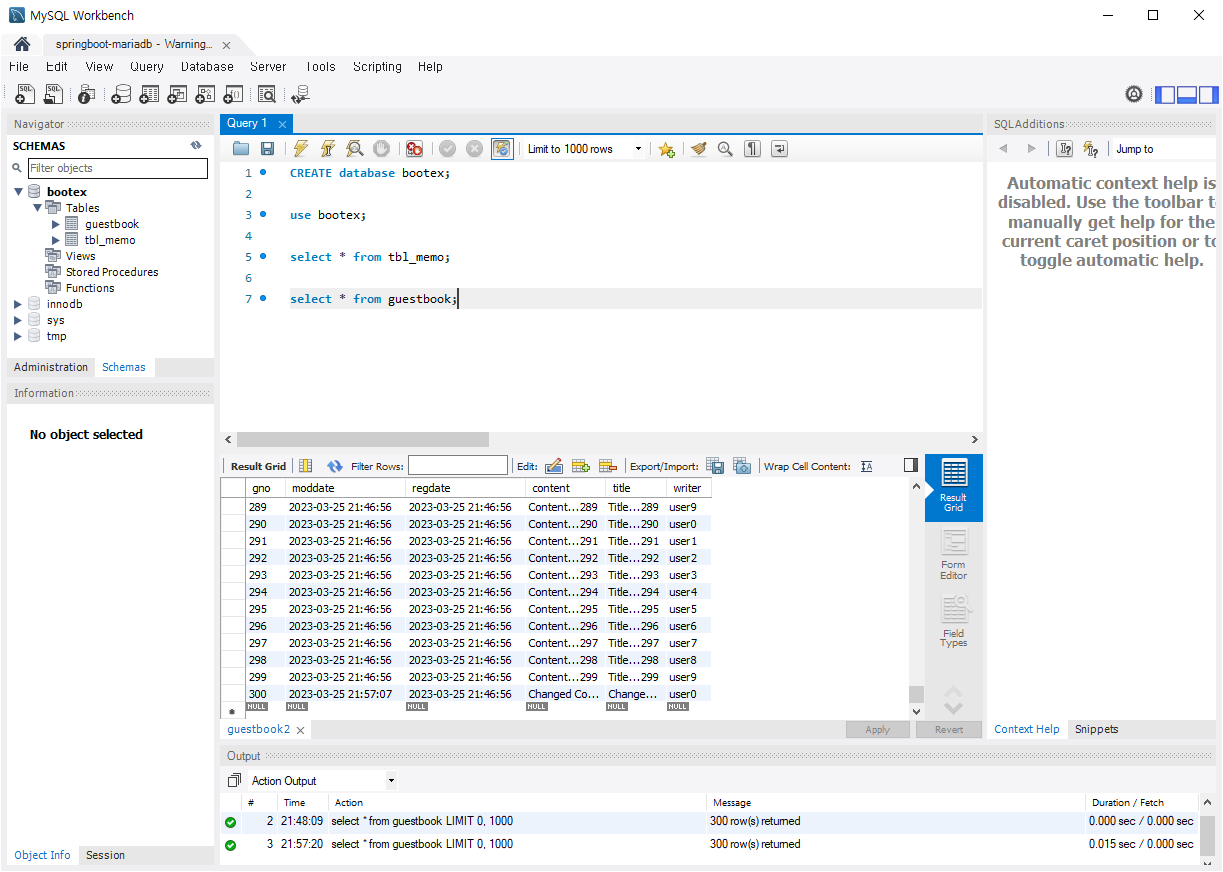Create new view icon
1223x872 pixels.
pos(178,94)
